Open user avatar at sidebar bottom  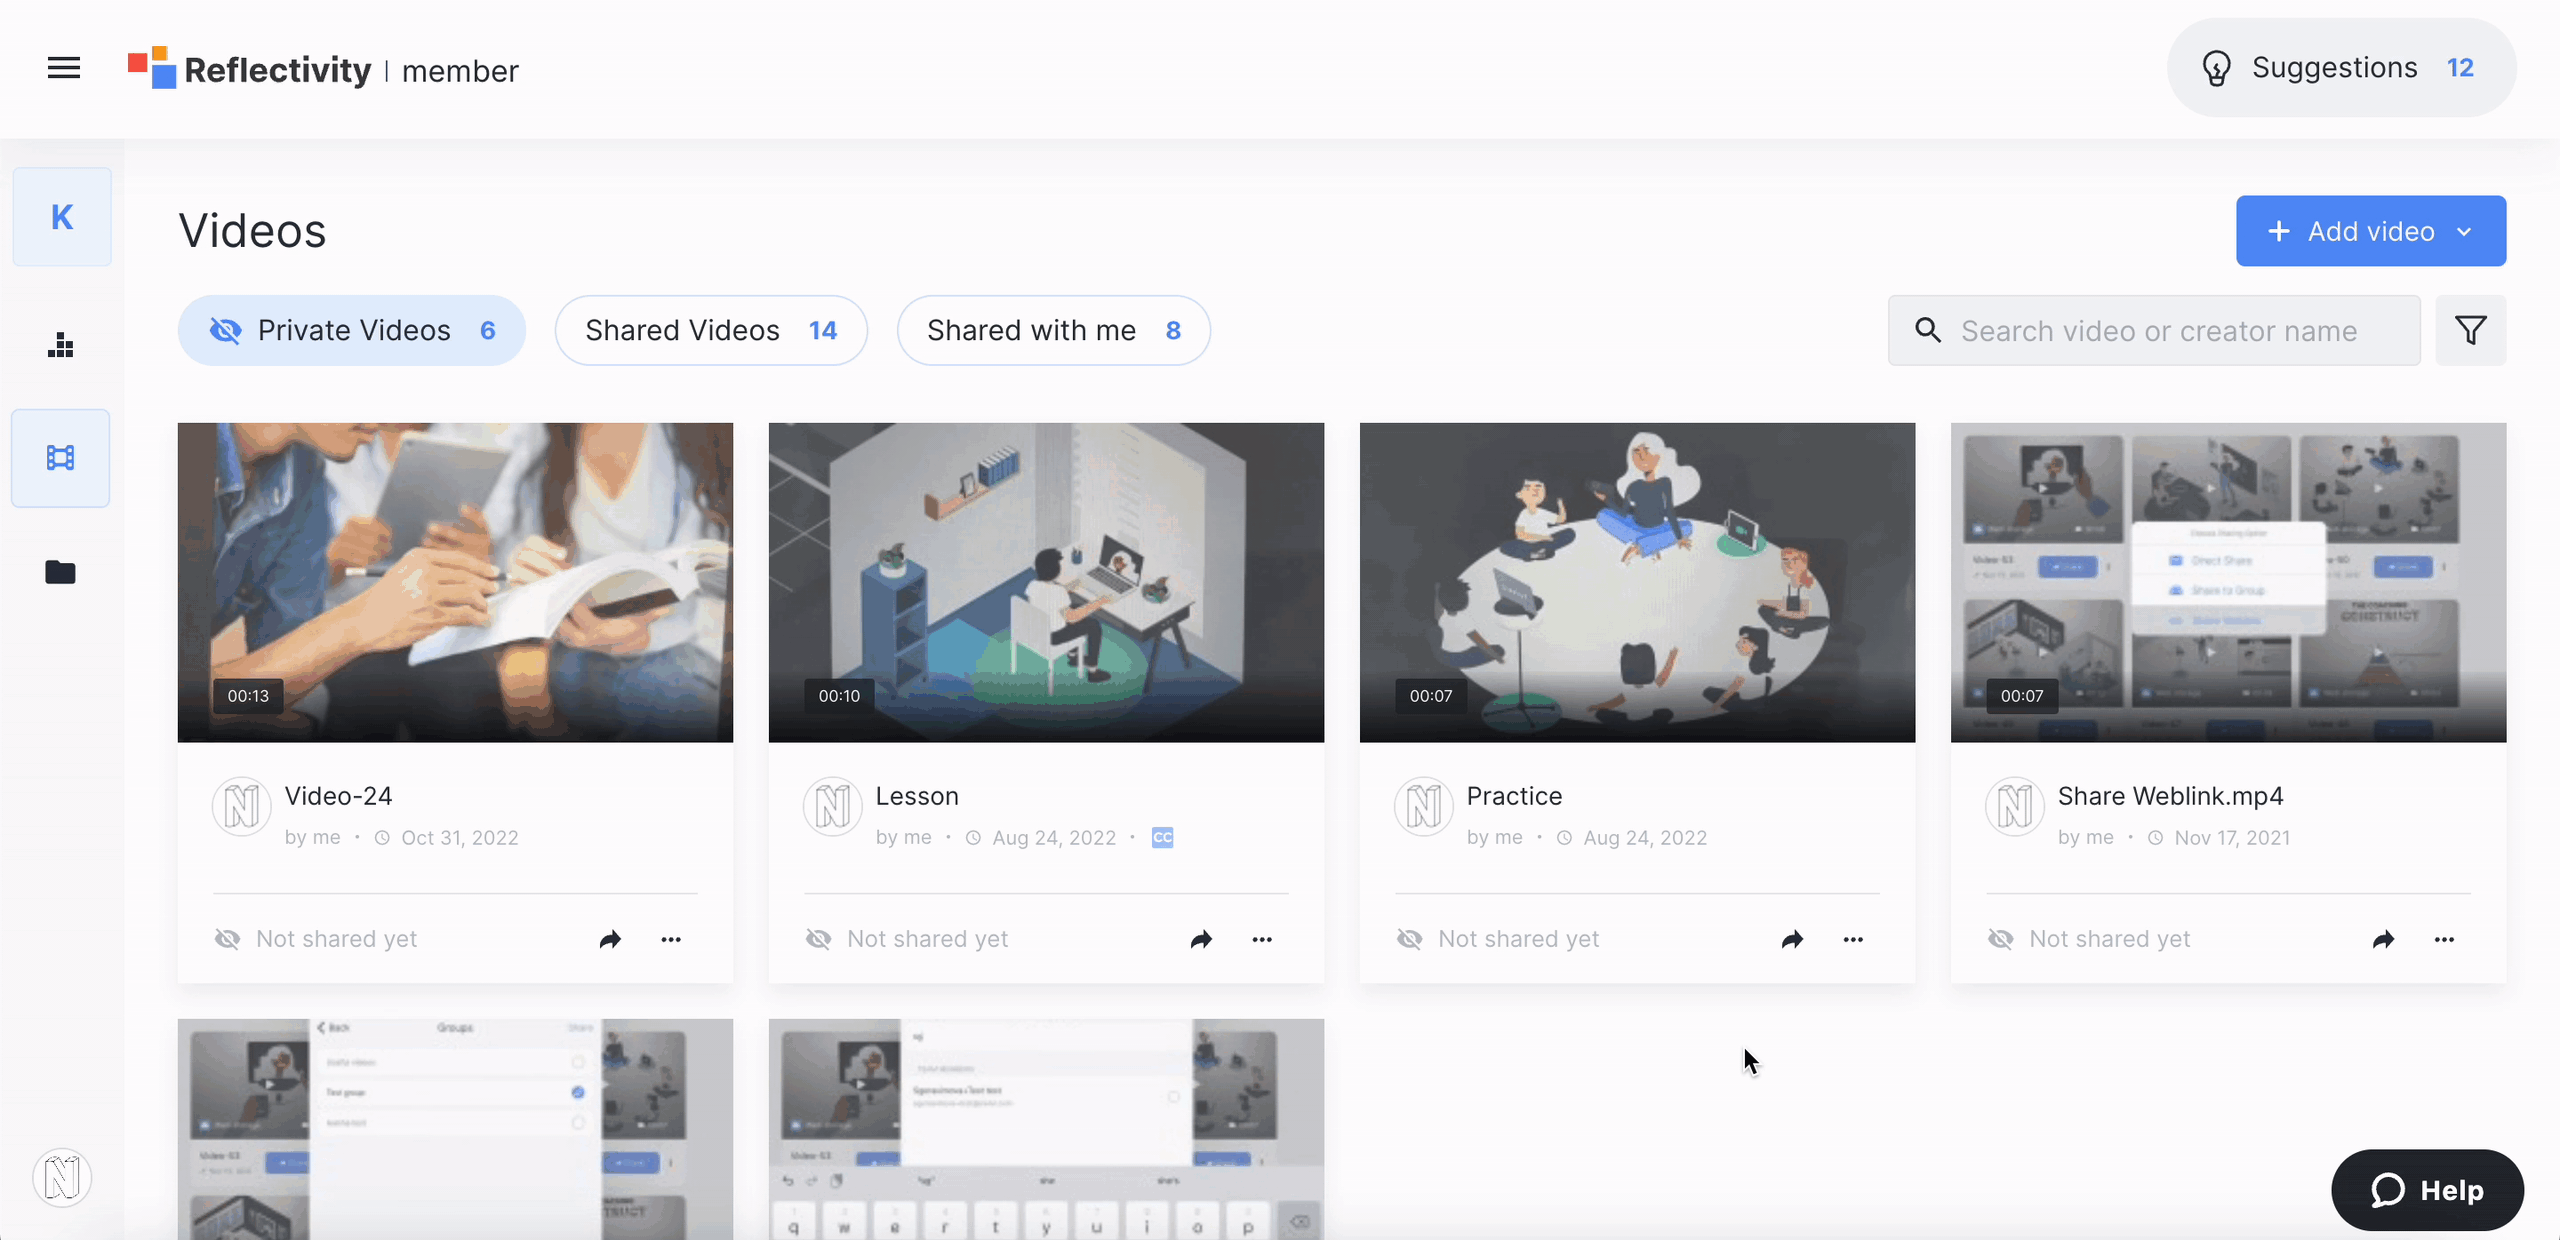click(62, 1177)
